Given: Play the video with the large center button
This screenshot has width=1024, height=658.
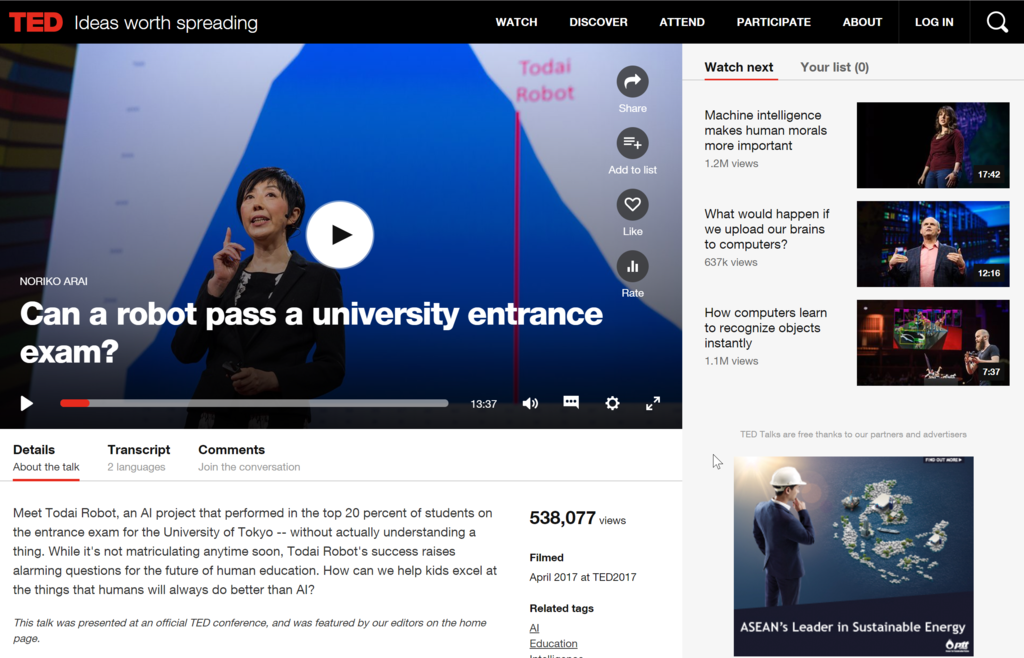Looking at the screenshot, I should (340, 235).
